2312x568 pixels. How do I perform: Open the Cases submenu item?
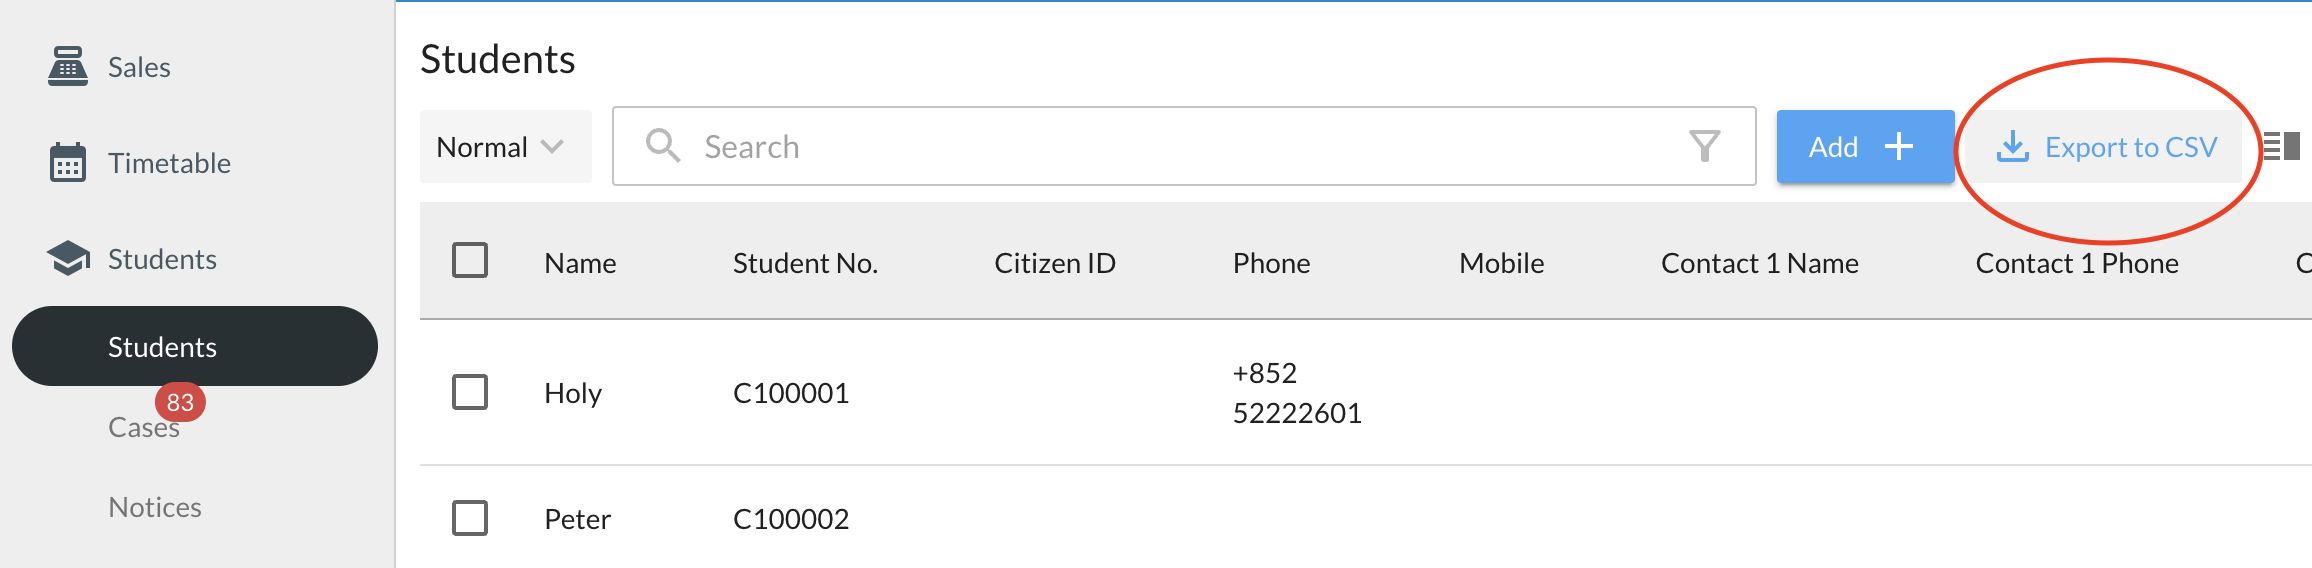[x=144, y=428]
